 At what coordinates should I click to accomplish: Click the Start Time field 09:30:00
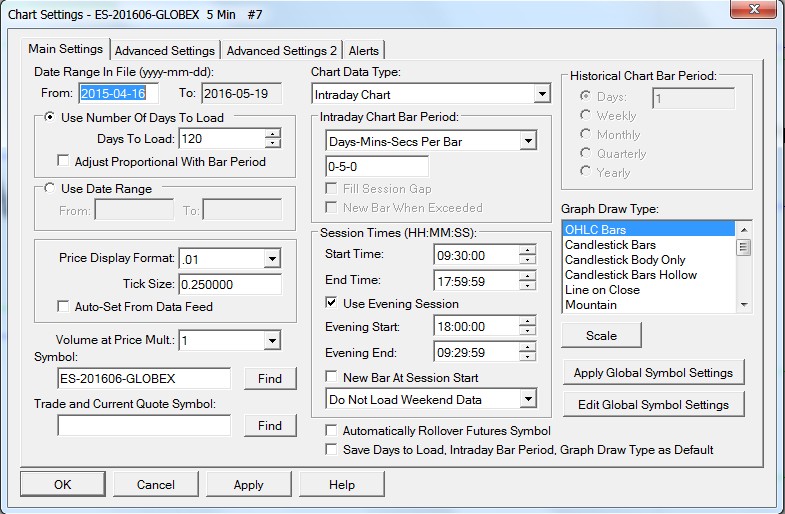click(476, 255)
